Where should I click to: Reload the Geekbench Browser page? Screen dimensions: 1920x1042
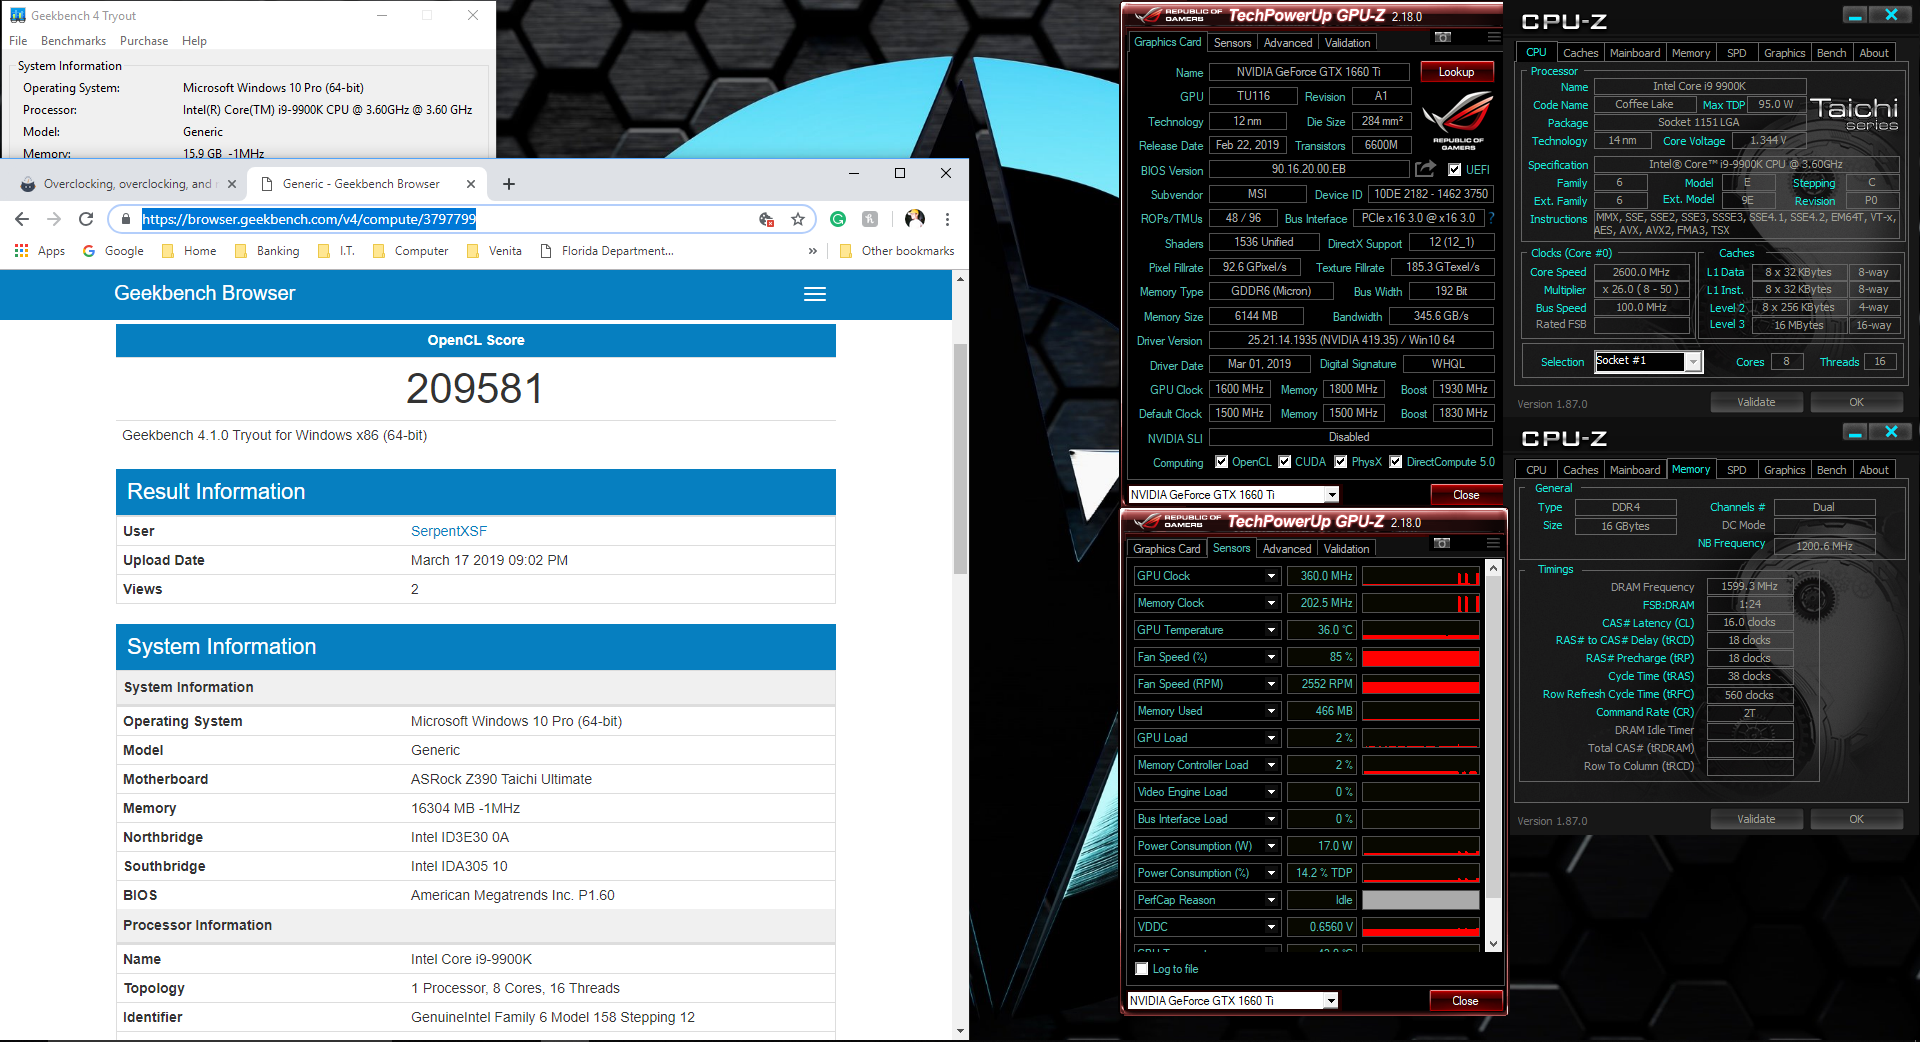(86, 219)
